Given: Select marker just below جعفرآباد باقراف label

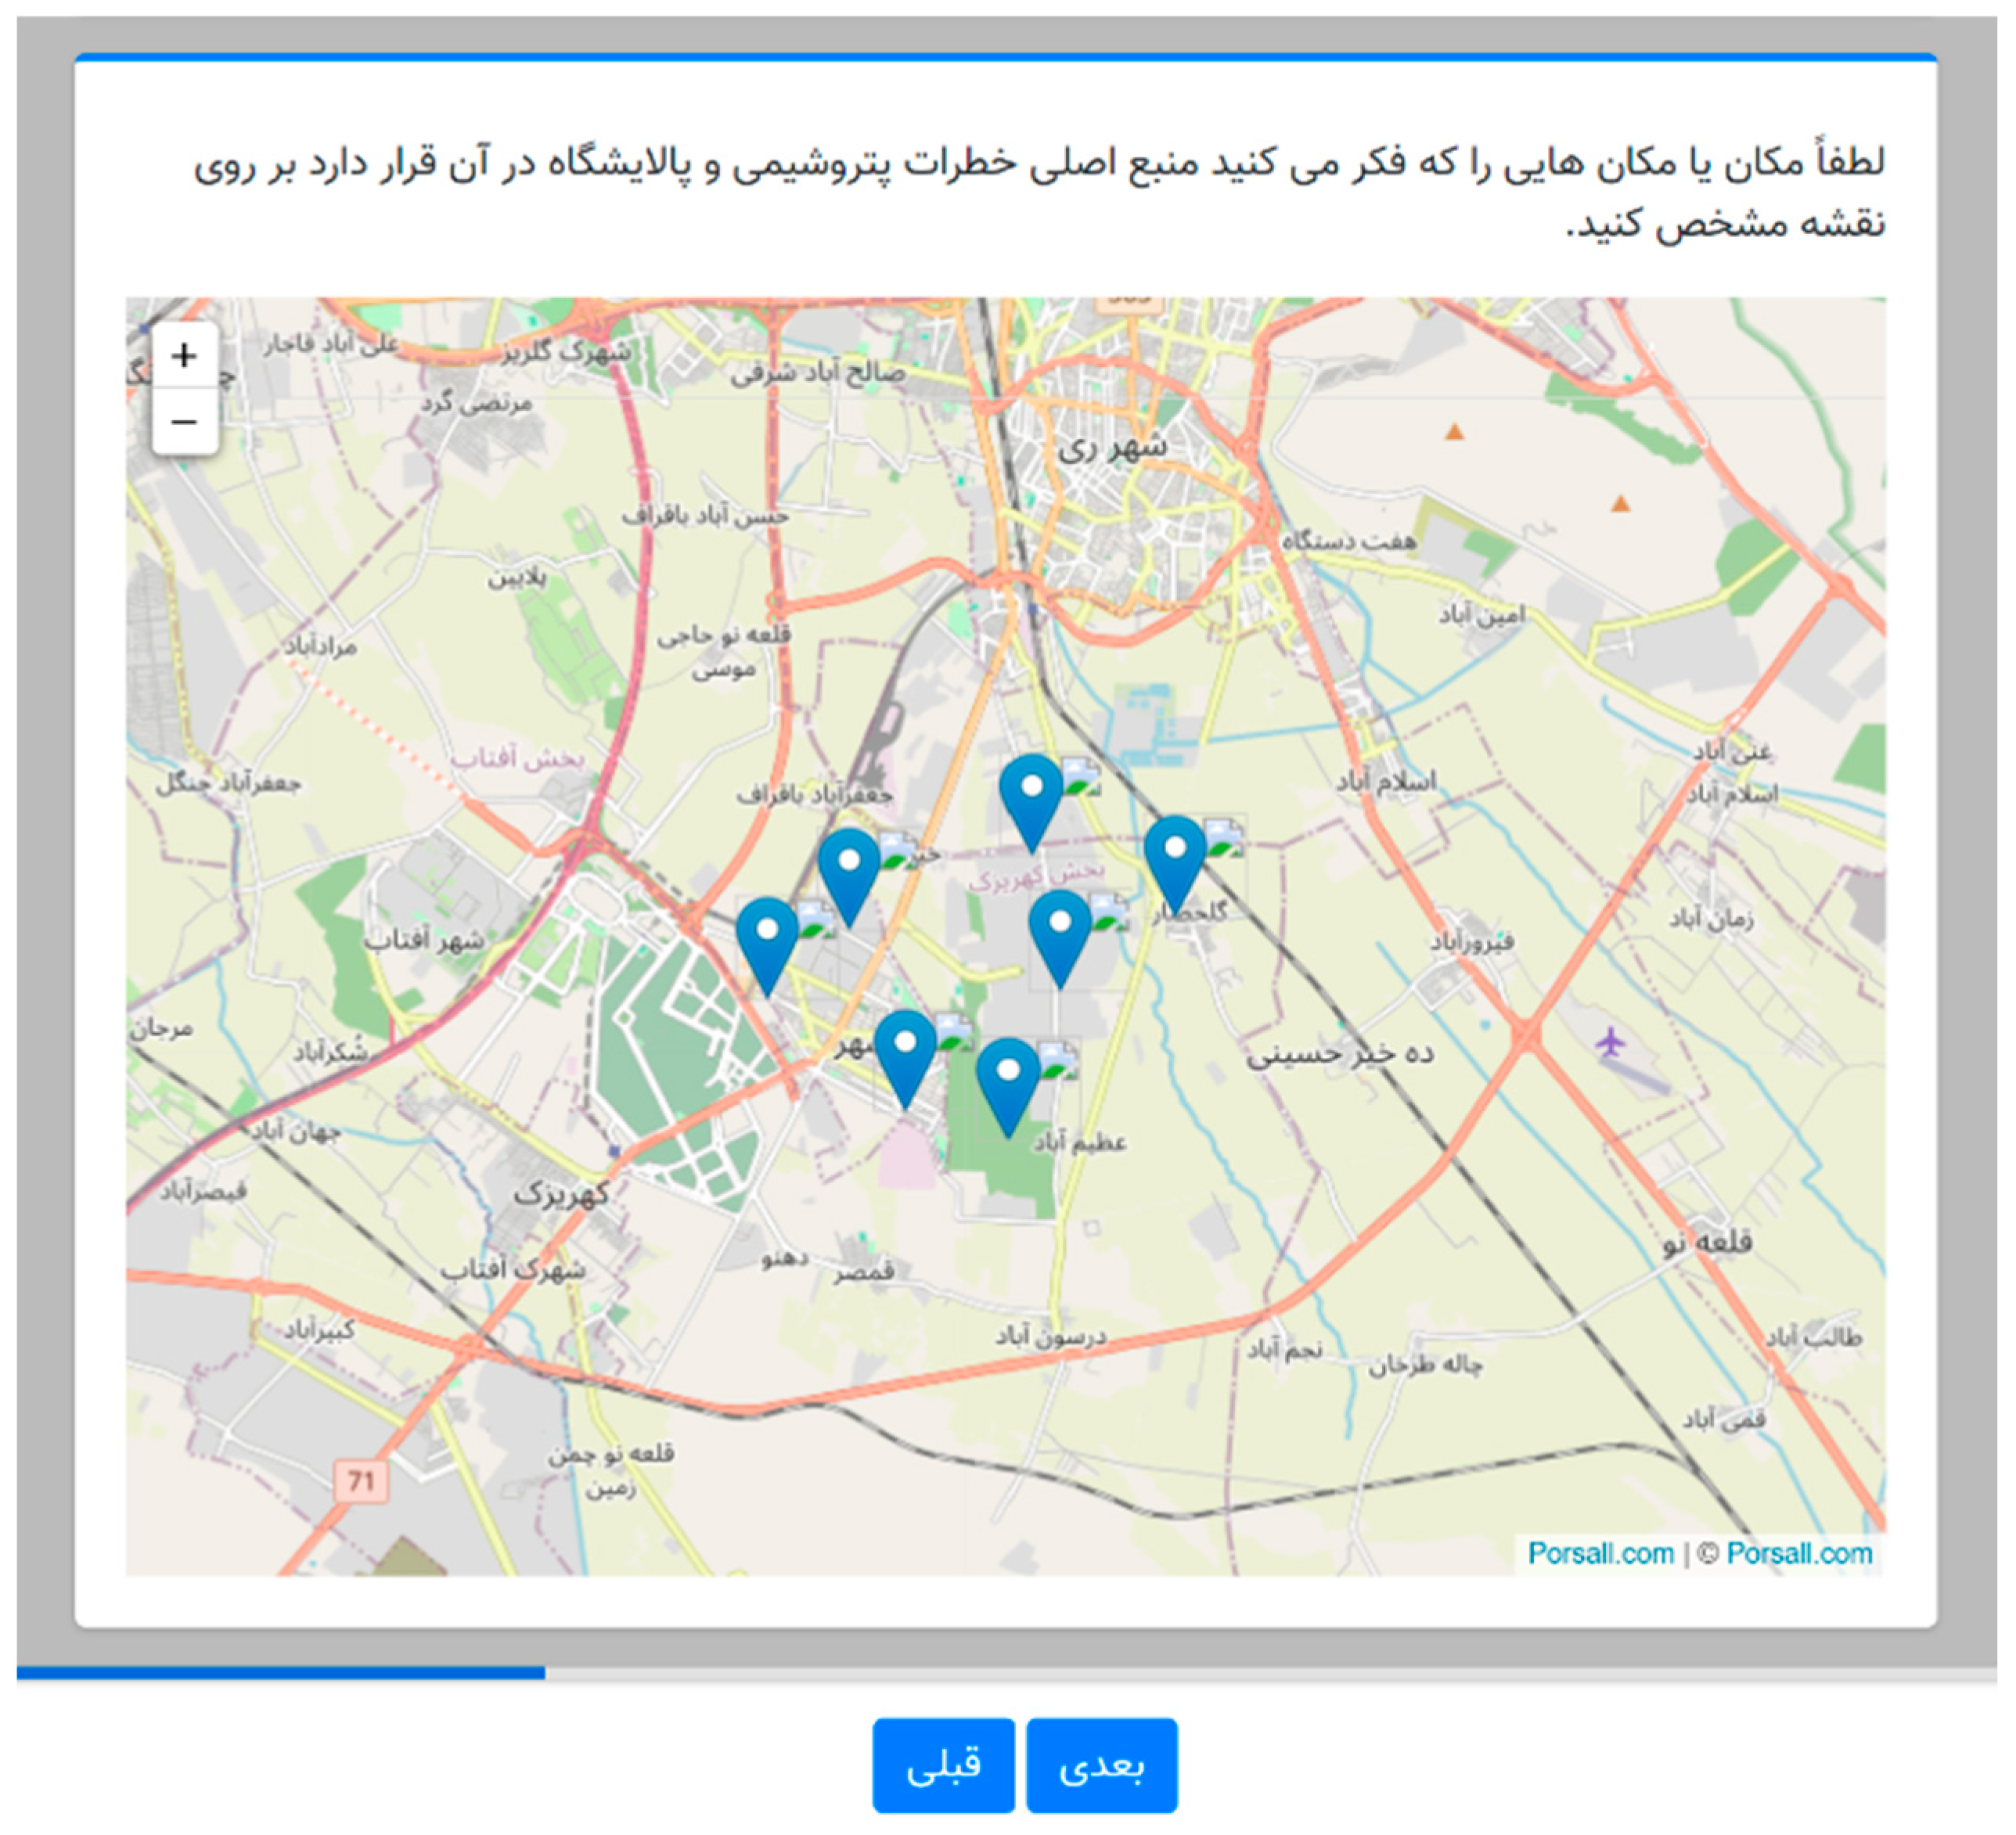Looking at the screenshot, I should pos(849,870).
